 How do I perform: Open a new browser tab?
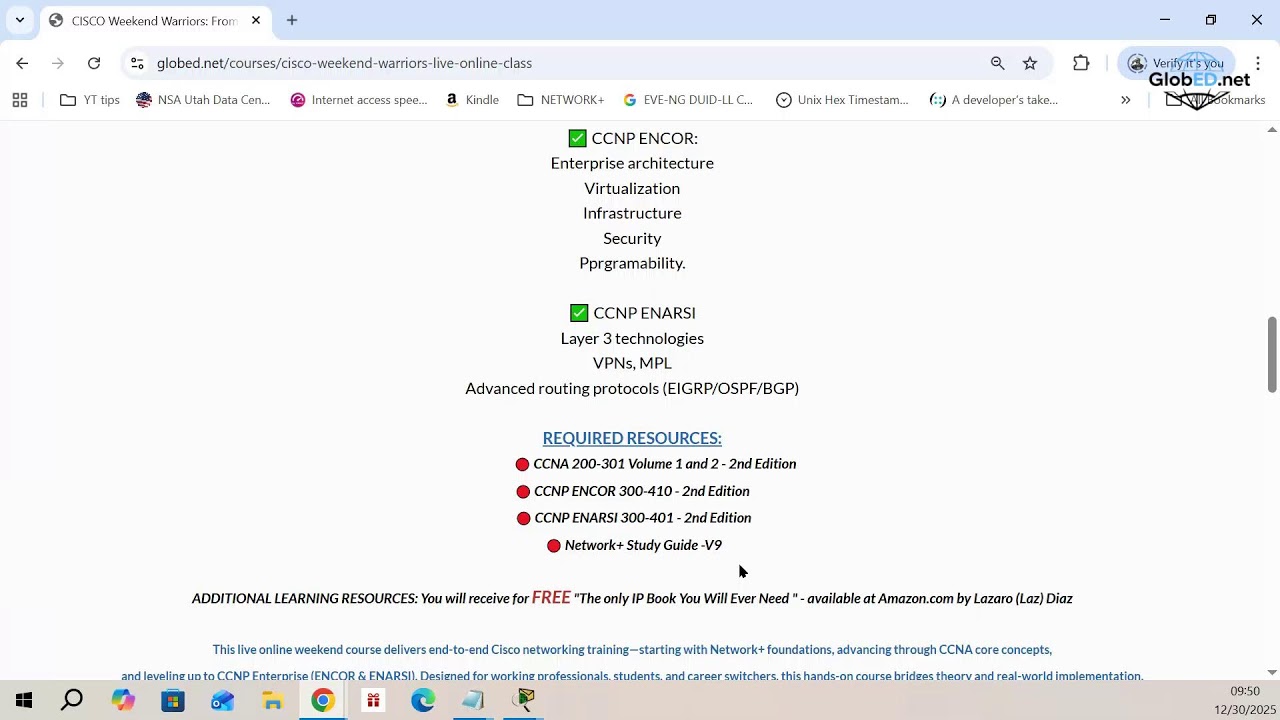(x=292, y=20)
